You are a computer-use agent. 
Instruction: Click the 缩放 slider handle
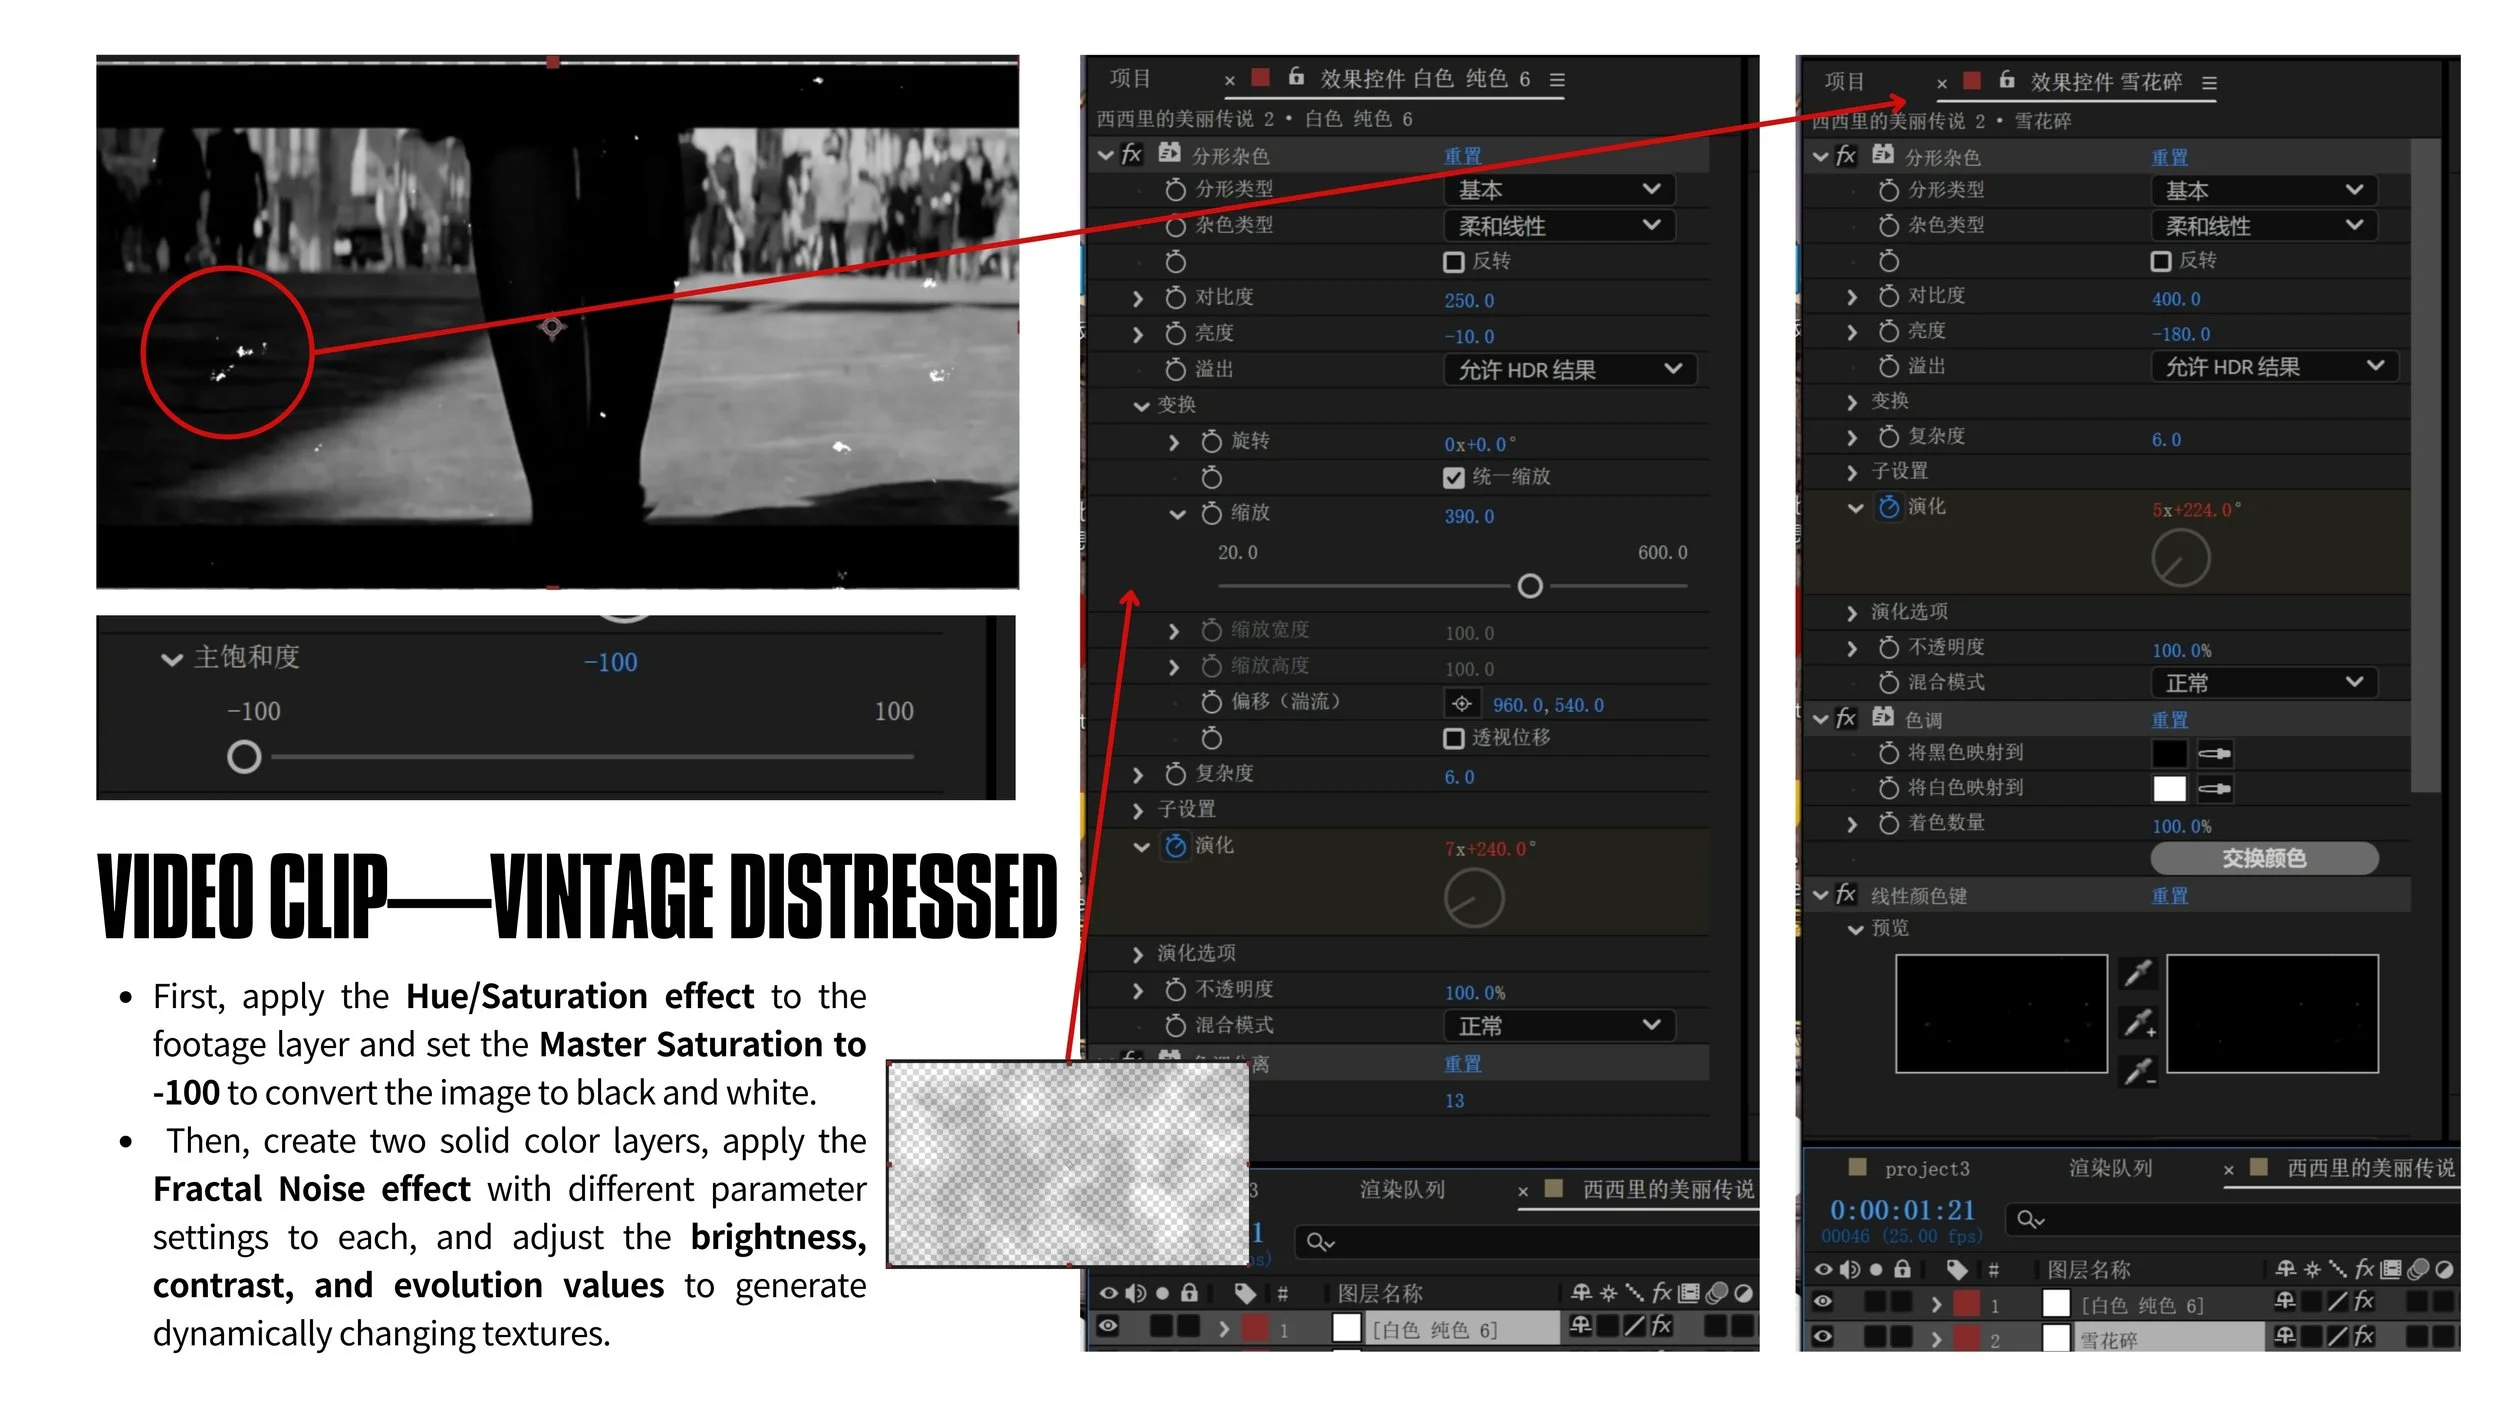(x=1529, y=586)
